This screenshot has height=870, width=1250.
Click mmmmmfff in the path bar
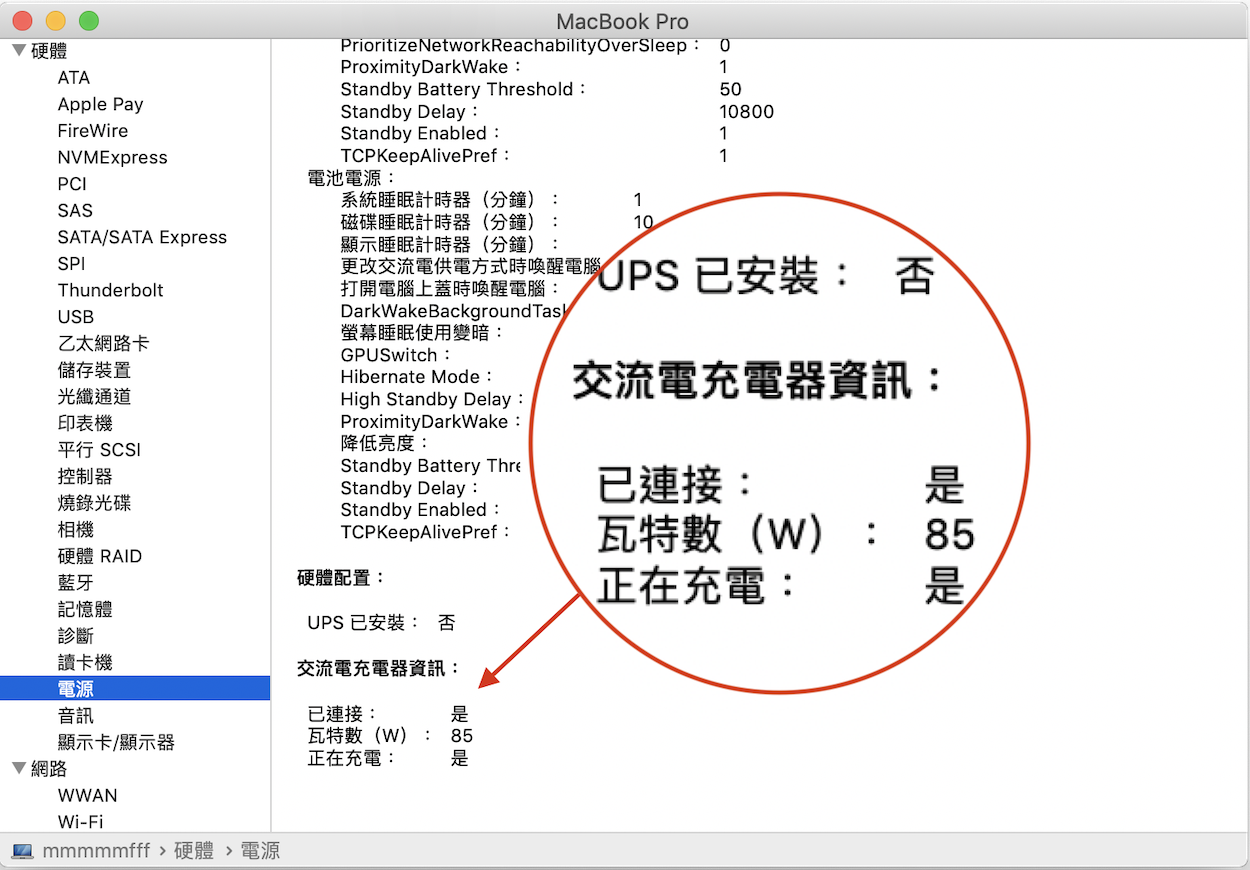click(96, 851)
